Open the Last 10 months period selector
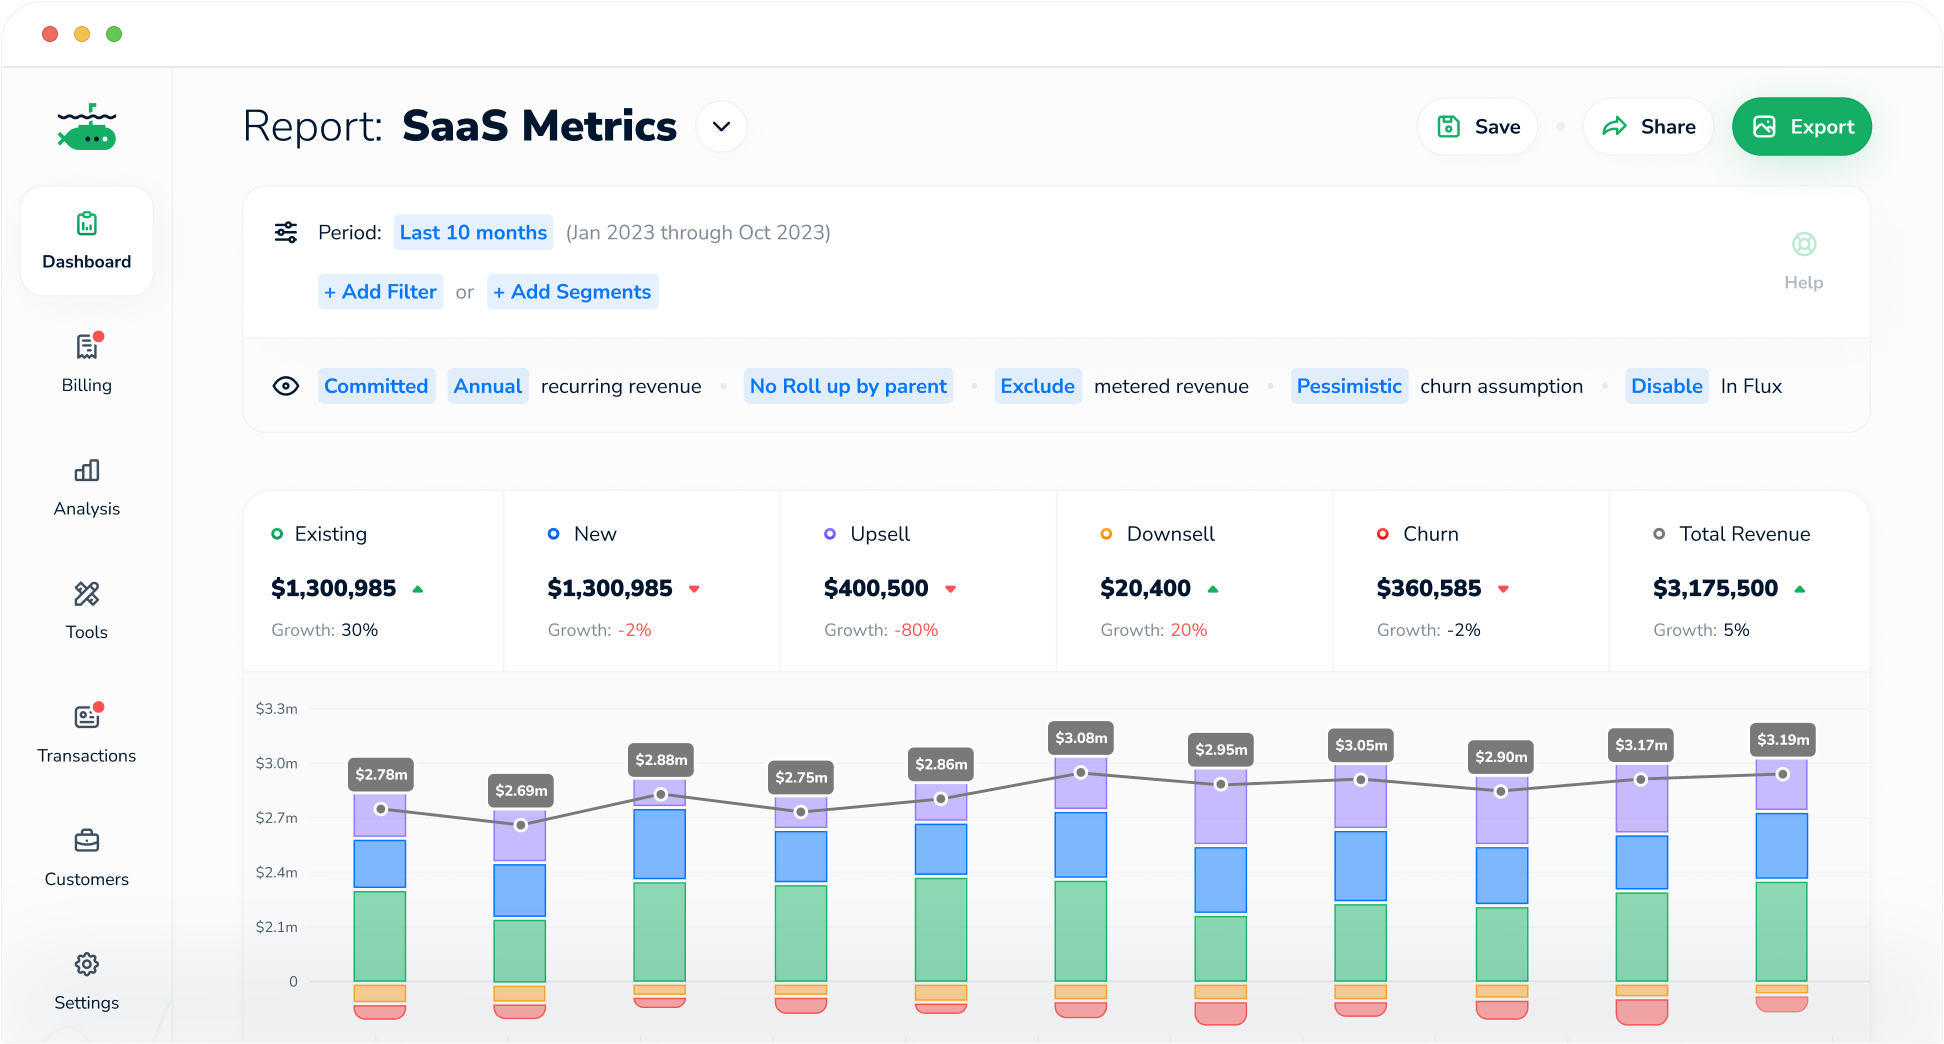 (472, 232)
